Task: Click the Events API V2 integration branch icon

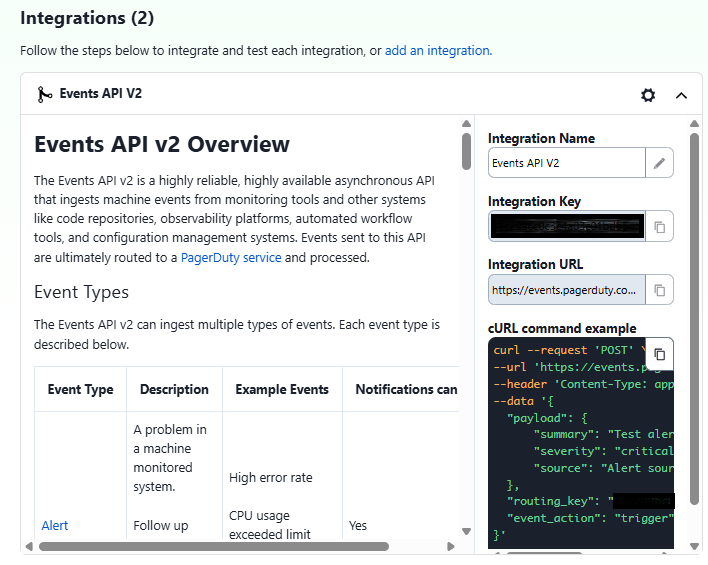Action: coord(44,94)
